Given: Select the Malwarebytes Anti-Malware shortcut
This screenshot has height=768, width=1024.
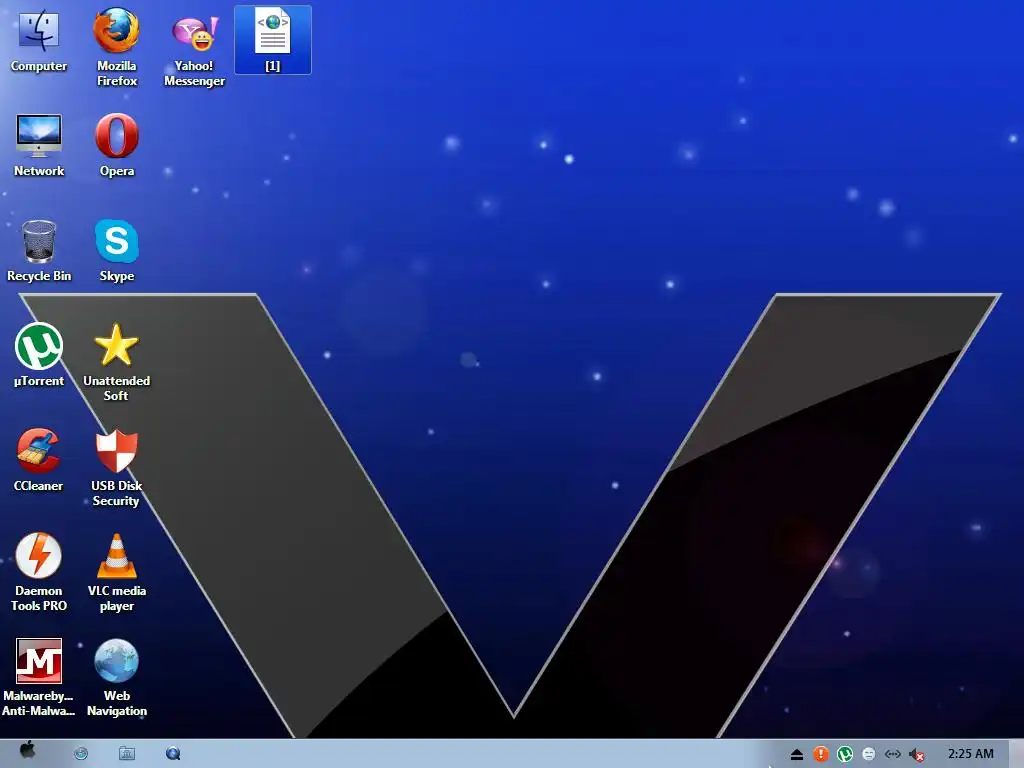Looking at the screenshot, I should [x=39, y=677].
